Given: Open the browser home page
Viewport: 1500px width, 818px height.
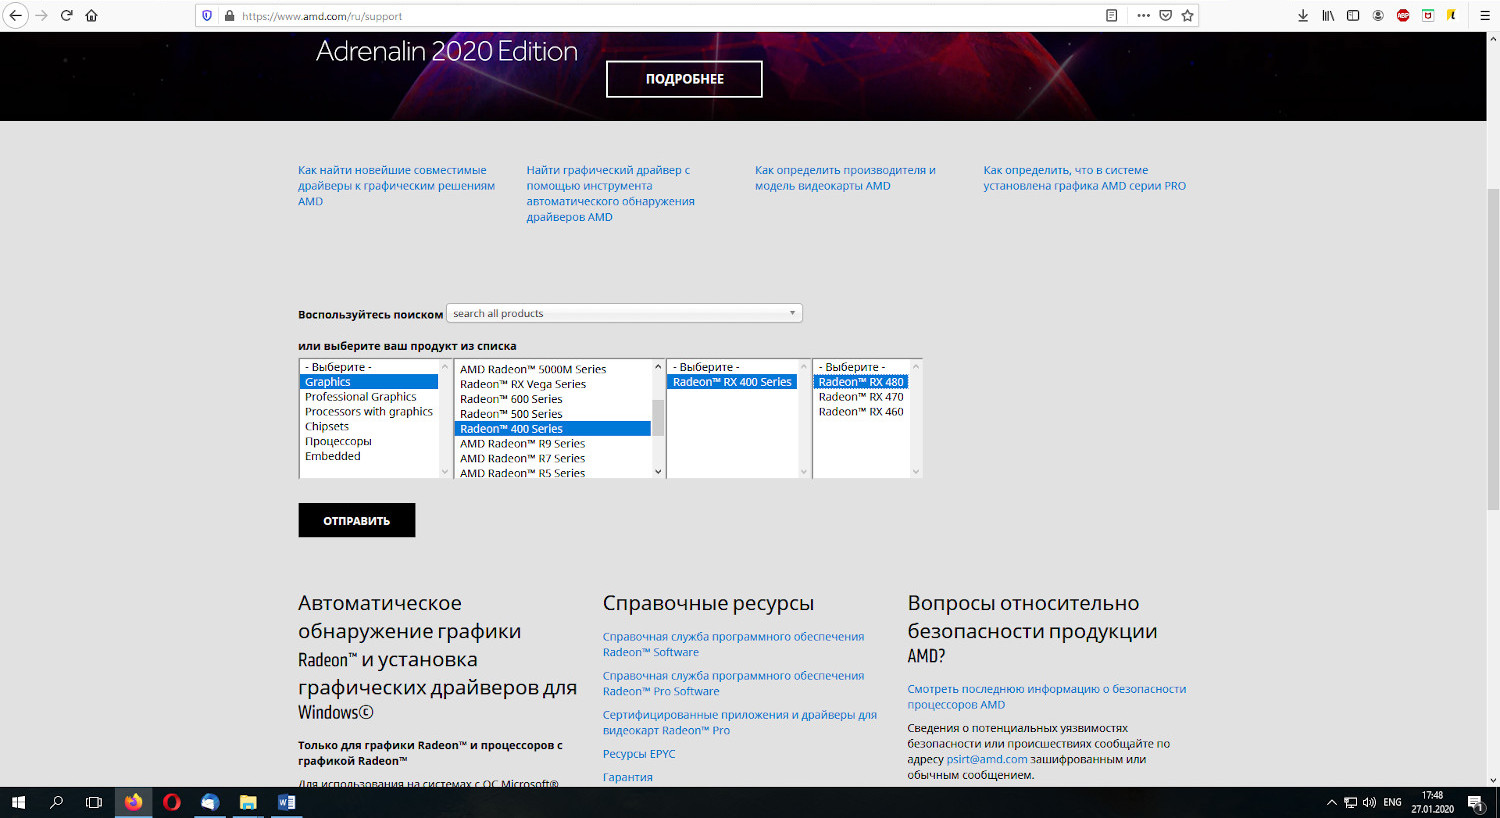Looking at the screenshot, I should [x=91, y=16].
